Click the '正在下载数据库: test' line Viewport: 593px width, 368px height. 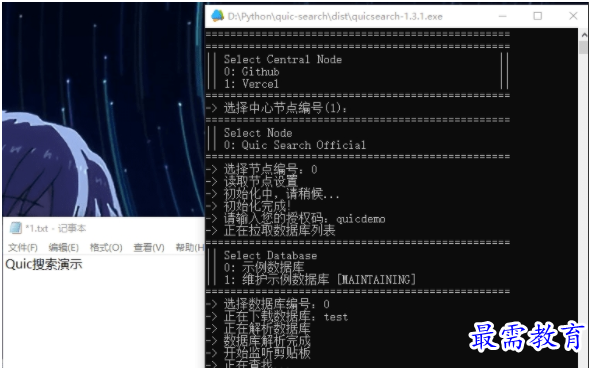pyautogui.click(x=277, y=317)
